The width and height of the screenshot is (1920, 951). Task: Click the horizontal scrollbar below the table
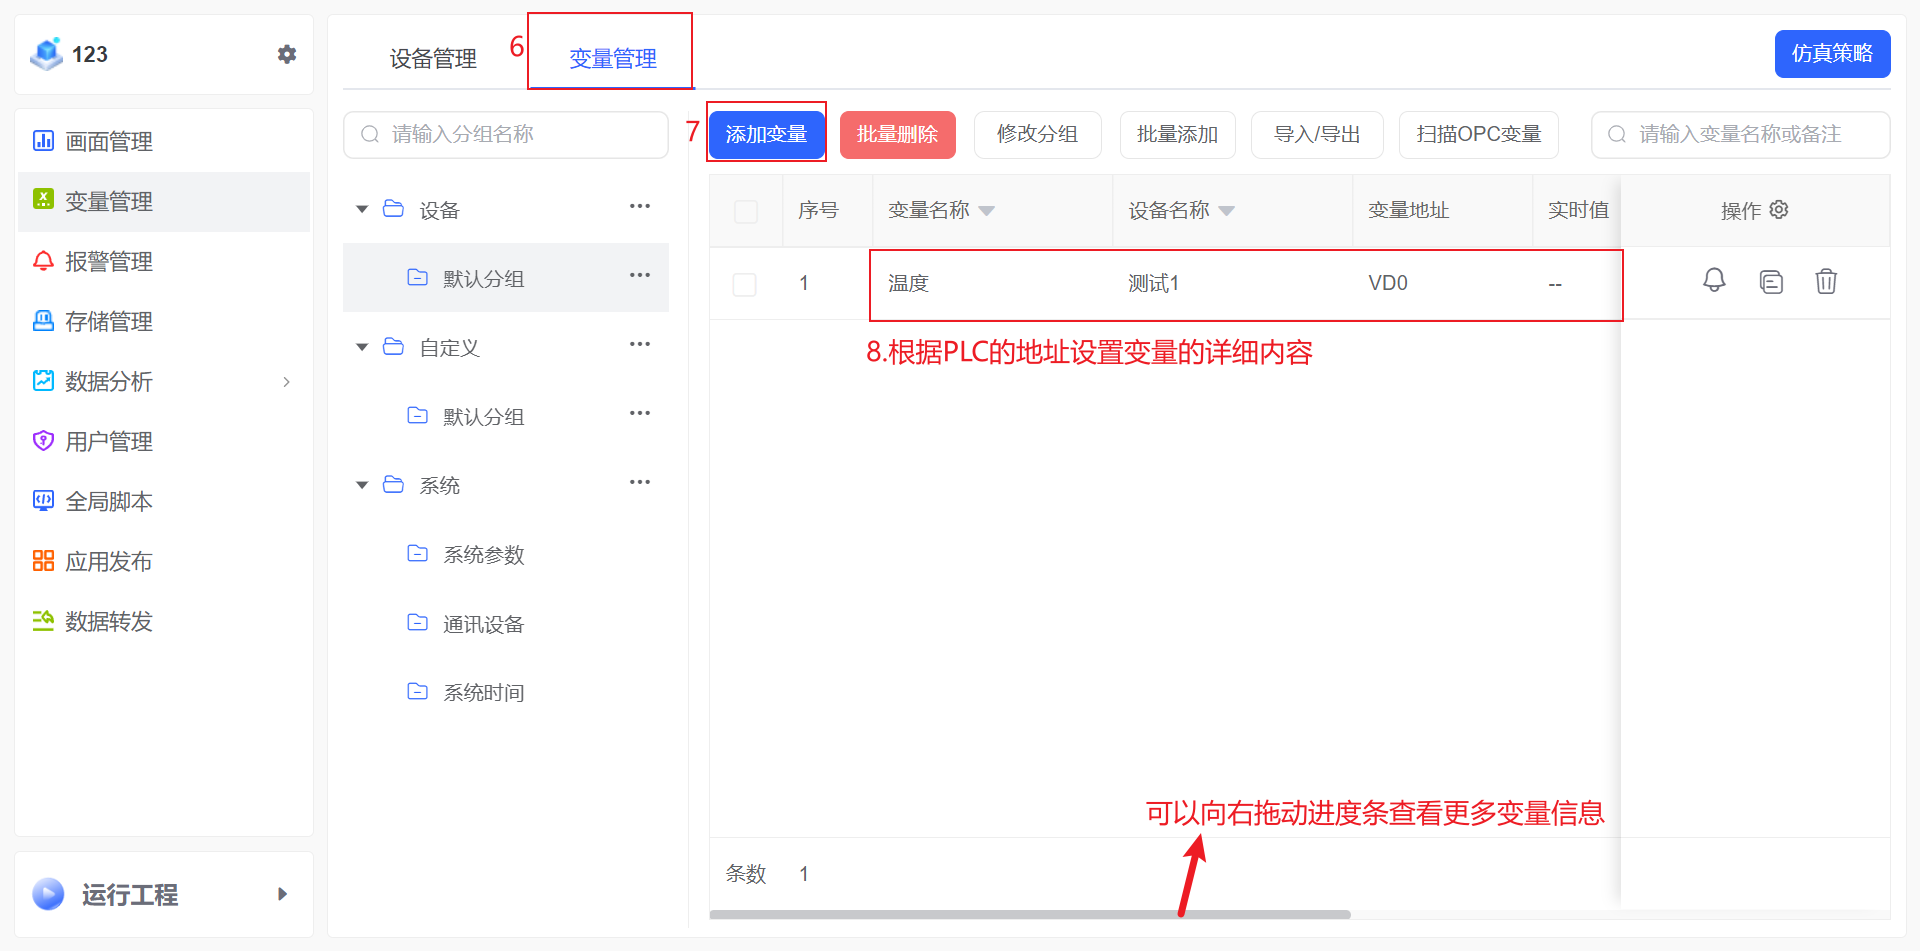pos(1030,914)
